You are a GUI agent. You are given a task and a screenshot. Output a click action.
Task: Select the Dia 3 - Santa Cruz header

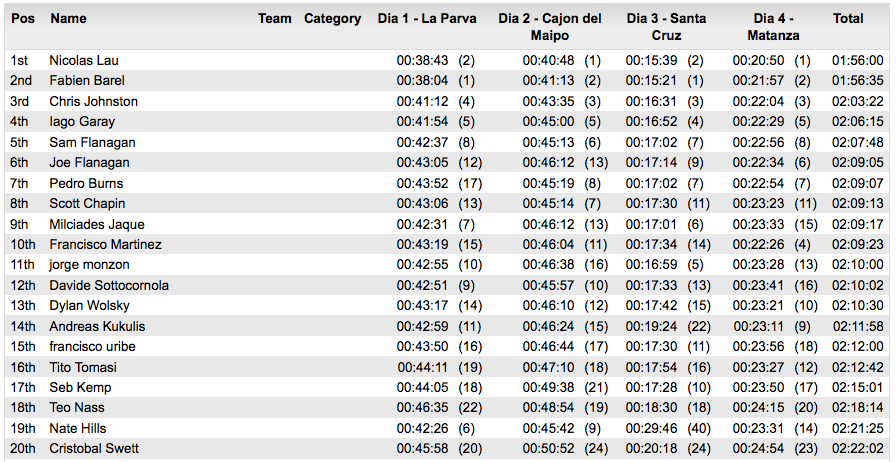tap(666, 26)
